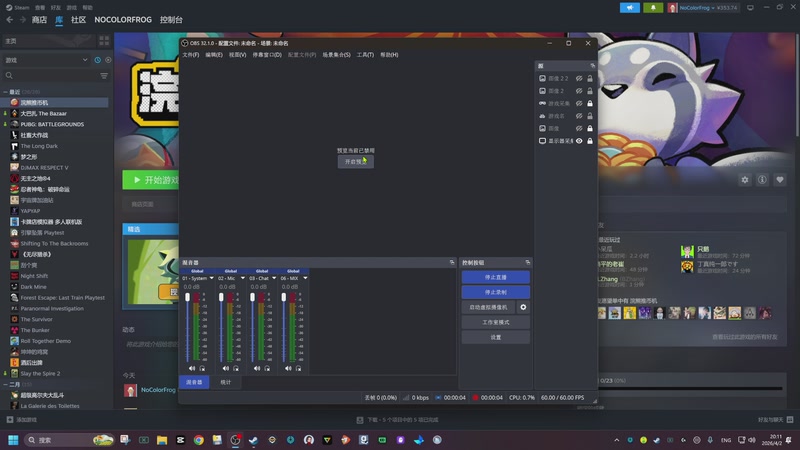
Task: Mute the 01 - System audio channel
Action: tap(192, 368)
